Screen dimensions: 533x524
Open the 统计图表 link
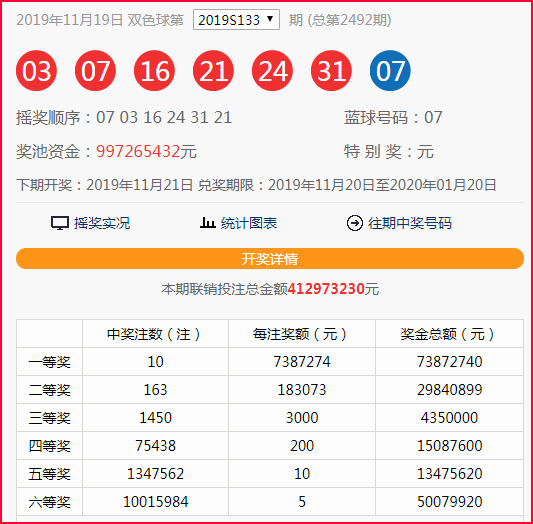pyautogui.click(x=249, y=223)
